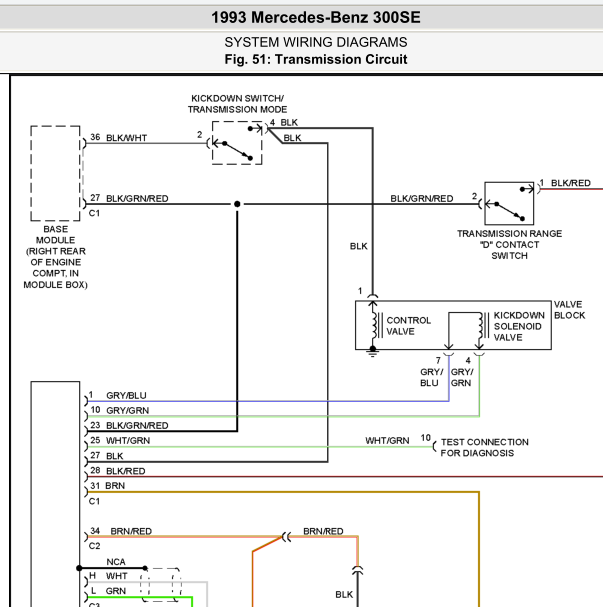
Task: Select the "KICKDOWN SOLENOID VALVE" label
Action: (x=519, y=326)
